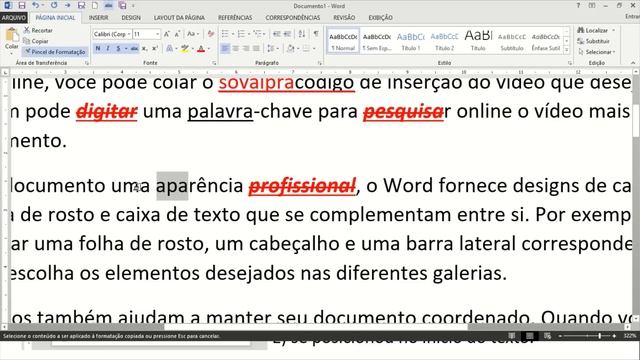
Task: Toggle Pincel de Formatação format painter
Action: tap(55, 52)
